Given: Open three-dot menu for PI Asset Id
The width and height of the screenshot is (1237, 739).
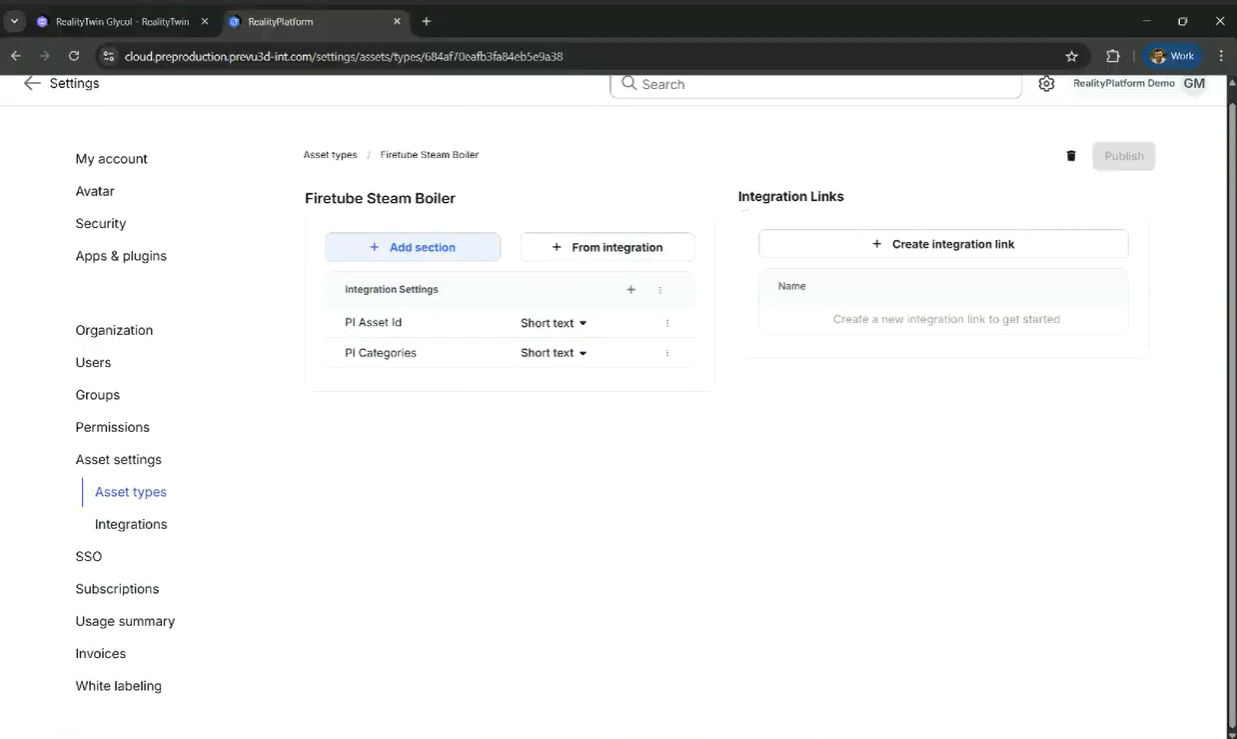Looking at the screenshot, I should point(667,323).
